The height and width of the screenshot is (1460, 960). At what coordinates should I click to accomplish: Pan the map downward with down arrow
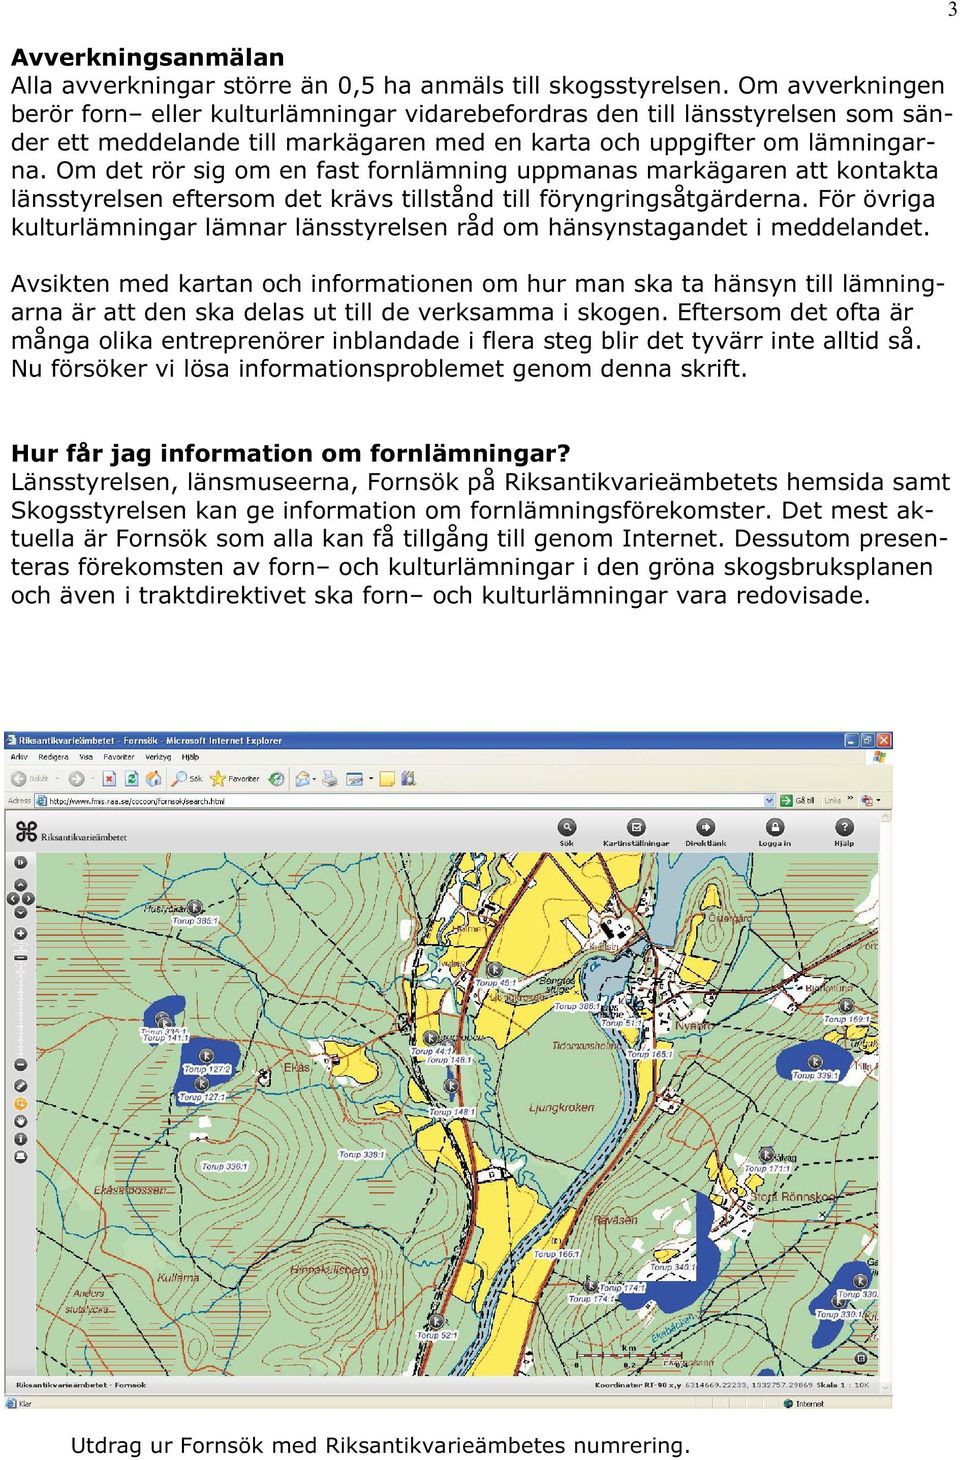20,912
